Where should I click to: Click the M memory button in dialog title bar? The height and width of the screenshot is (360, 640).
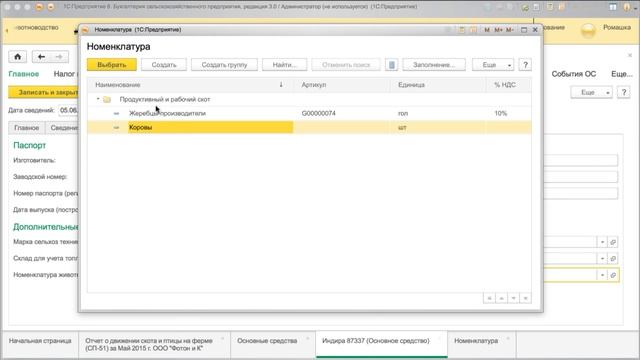pyautogui.click(x=487, y=30)
